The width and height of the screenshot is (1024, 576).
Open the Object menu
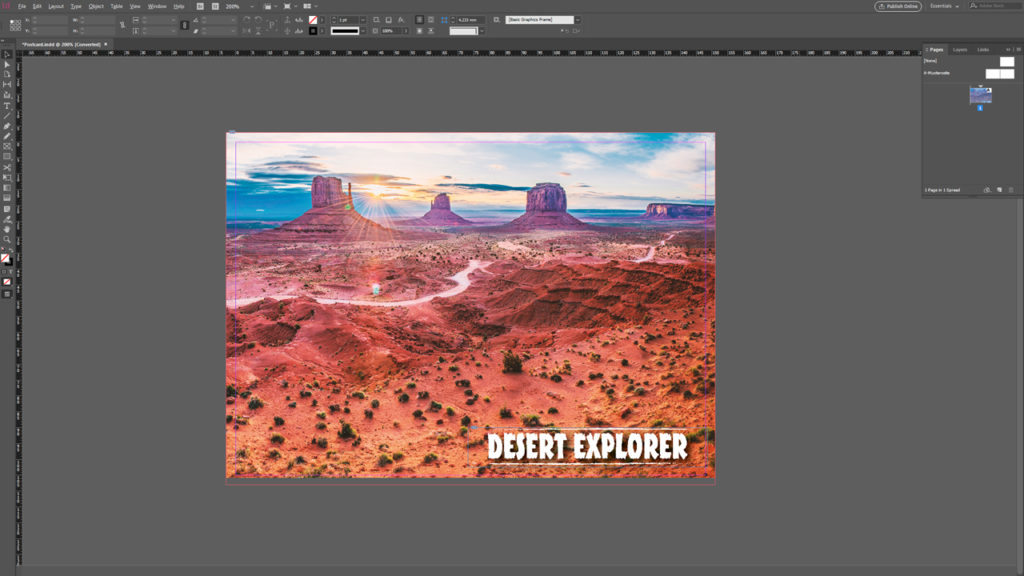tap(98, 5)
